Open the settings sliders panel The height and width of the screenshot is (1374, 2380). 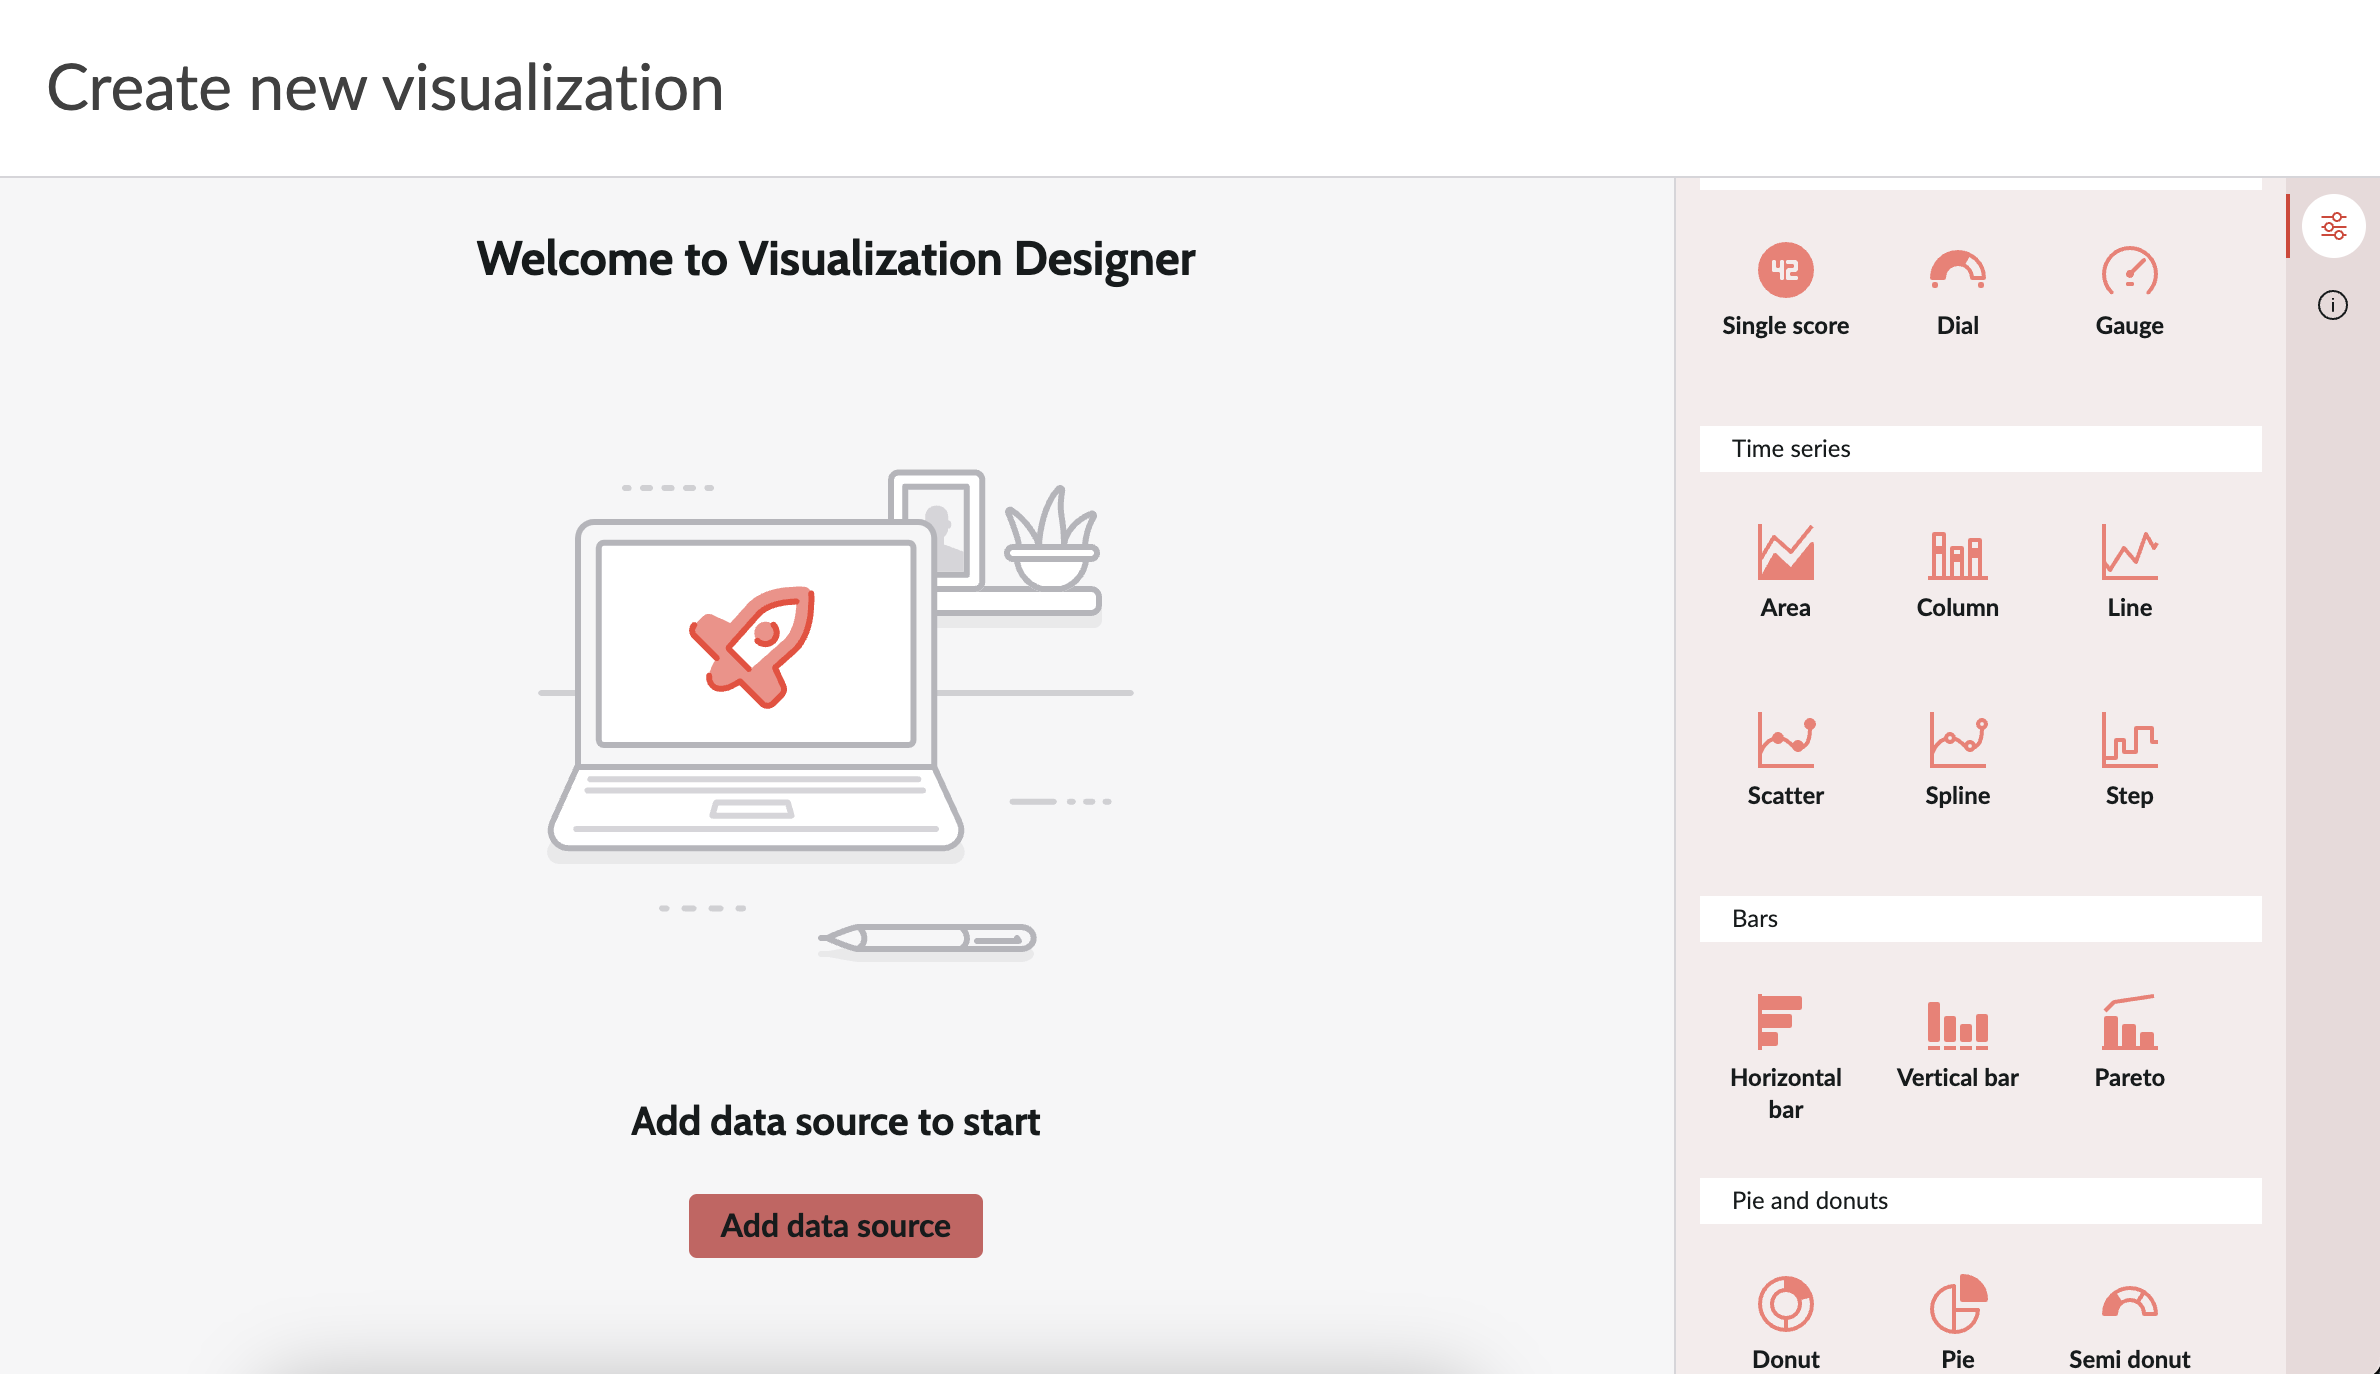click(x=2334, y=226)
